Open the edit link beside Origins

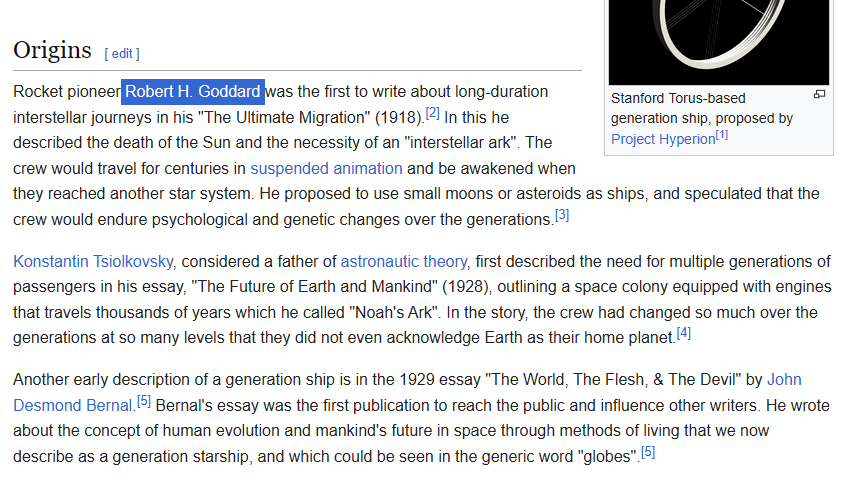click(122, 54)
